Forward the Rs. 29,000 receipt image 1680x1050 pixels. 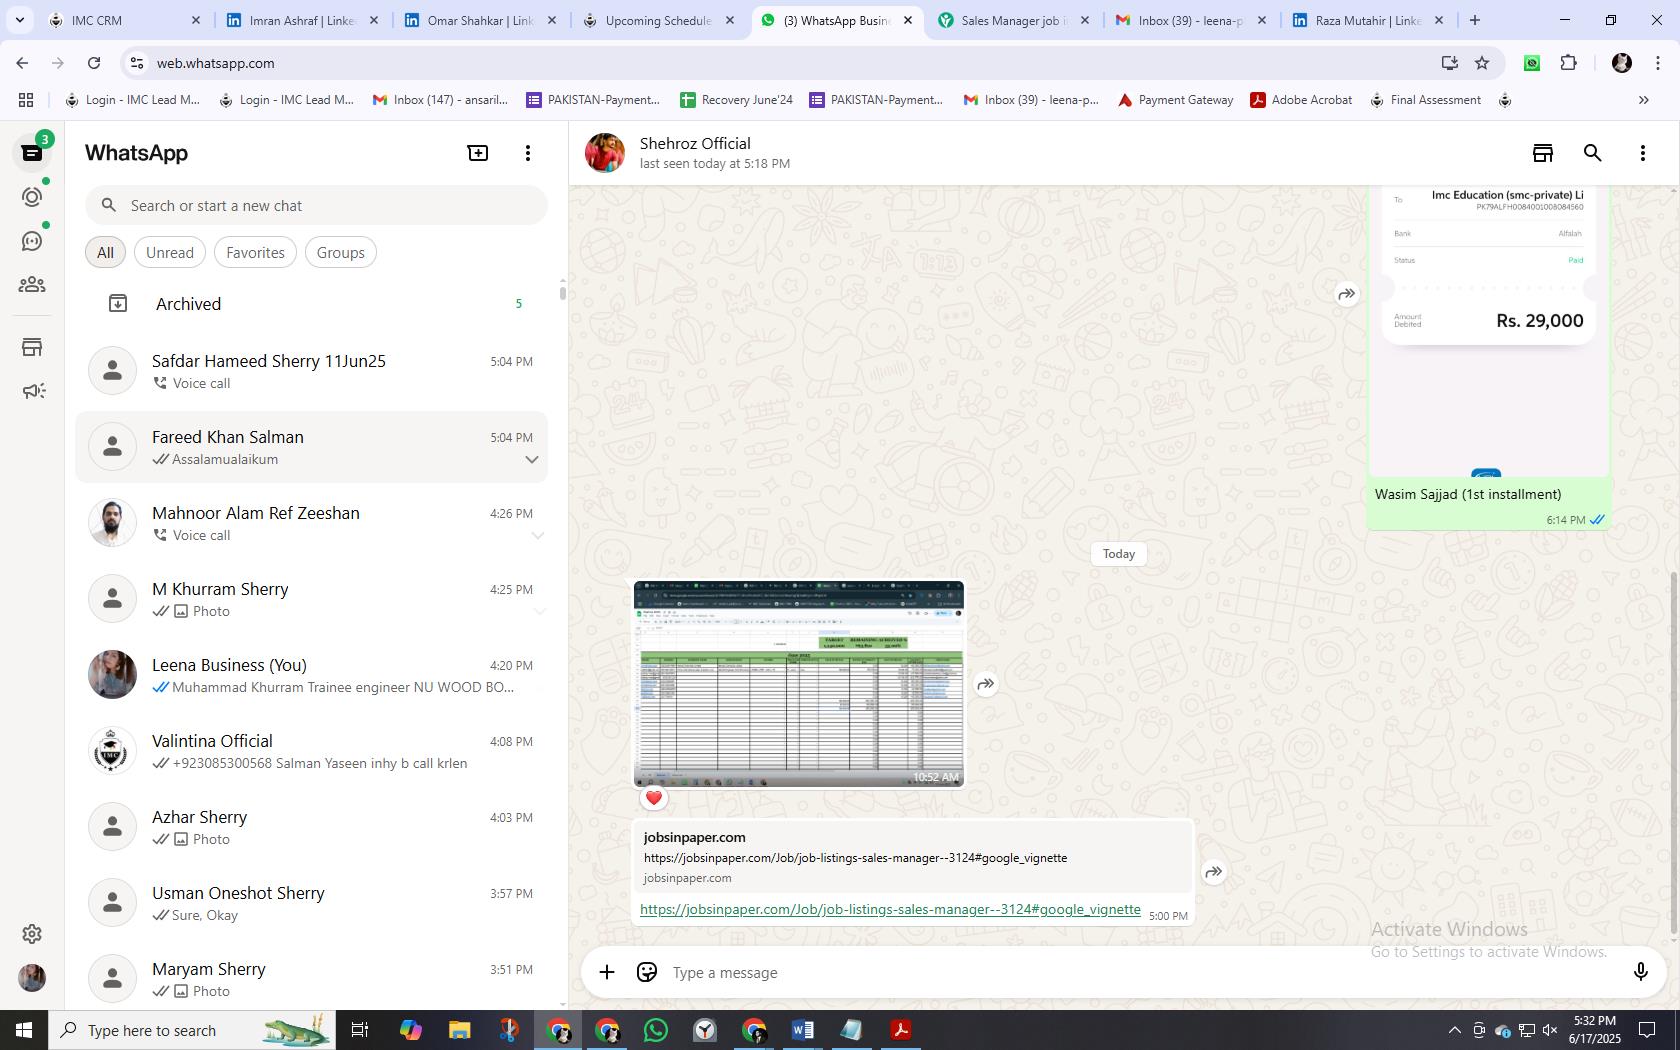pos(1347,294)
